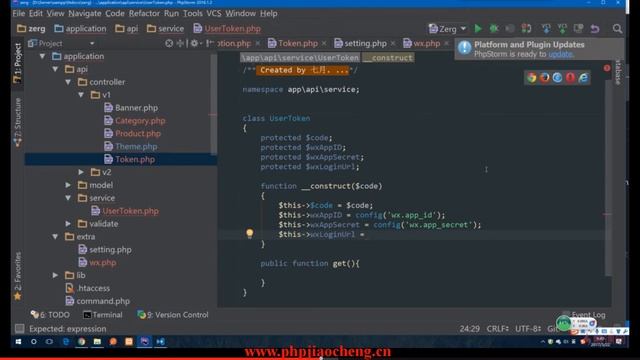Collapse the application folder arrow
Screen dimensions: 640x360
pyautogui.click(x=42, y=56)
